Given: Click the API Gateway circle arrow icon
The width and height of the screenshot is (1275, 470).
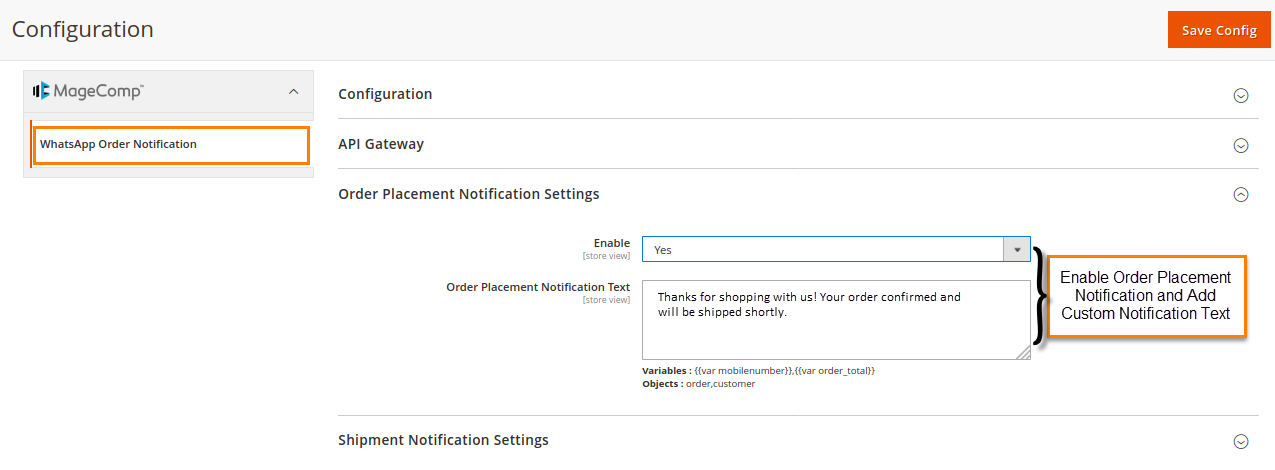Looking at the screenshot, I should (1241, 145).
